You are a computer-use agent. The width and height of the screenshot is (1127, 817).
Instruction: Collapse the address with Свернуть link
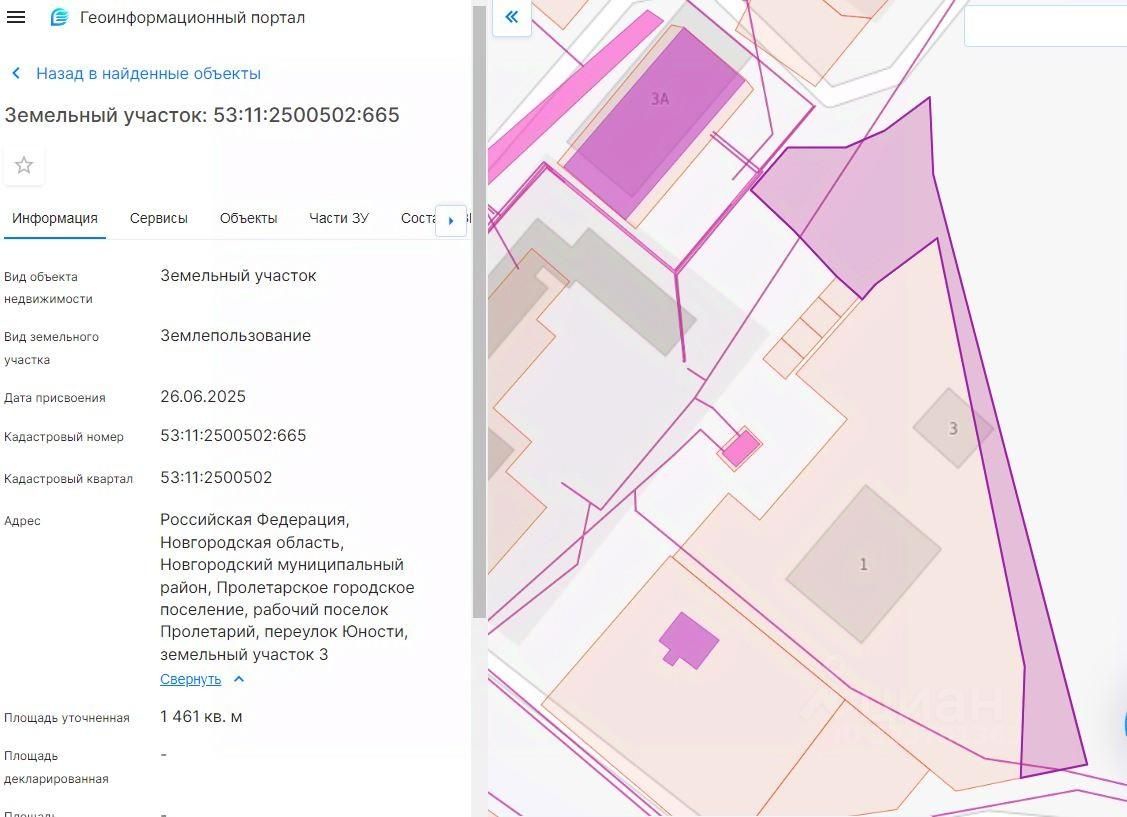point(190,679)
